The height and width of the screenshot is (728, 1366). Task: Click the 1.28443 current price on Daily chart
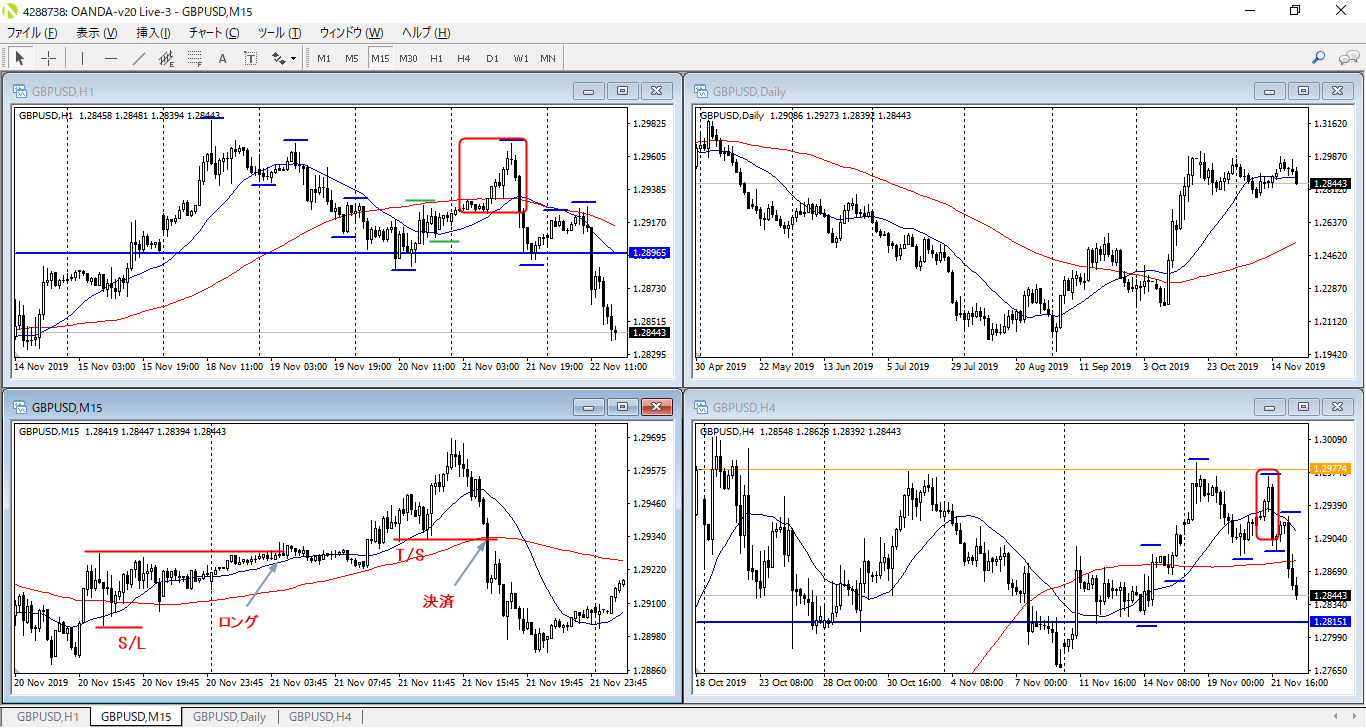(x=1330, y=183)
